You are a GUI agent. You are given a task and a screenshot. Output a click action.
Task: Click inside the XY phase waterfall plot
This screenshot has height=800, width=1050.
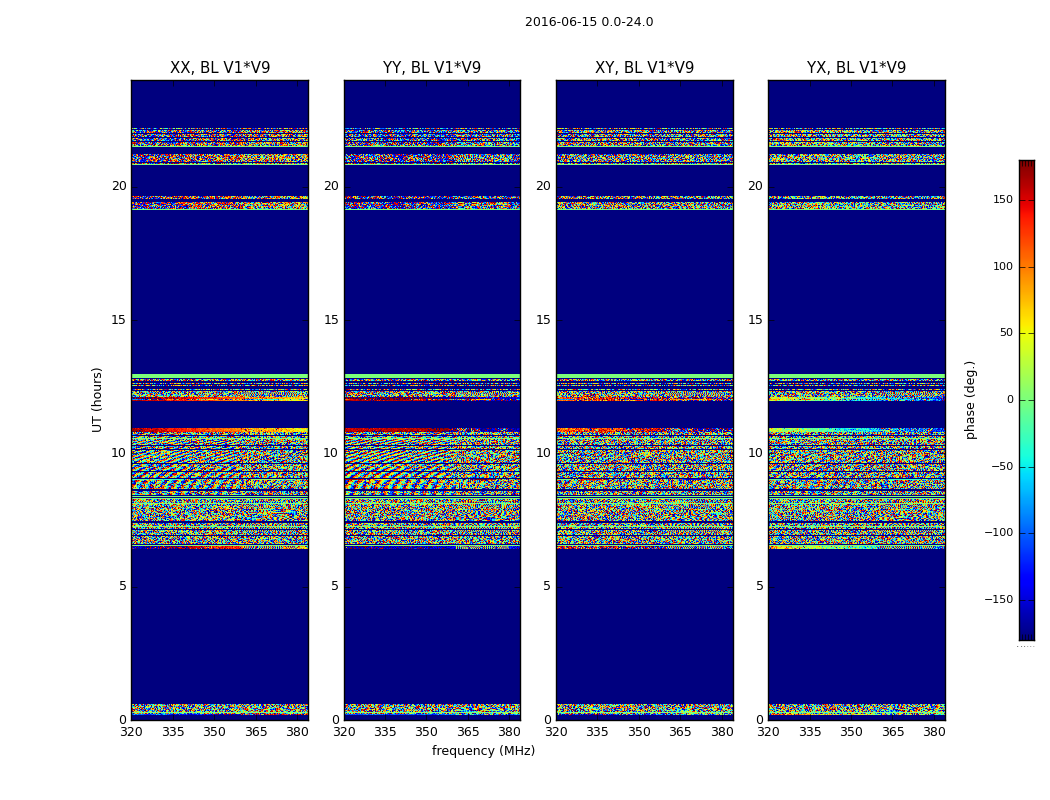[645, 400]
